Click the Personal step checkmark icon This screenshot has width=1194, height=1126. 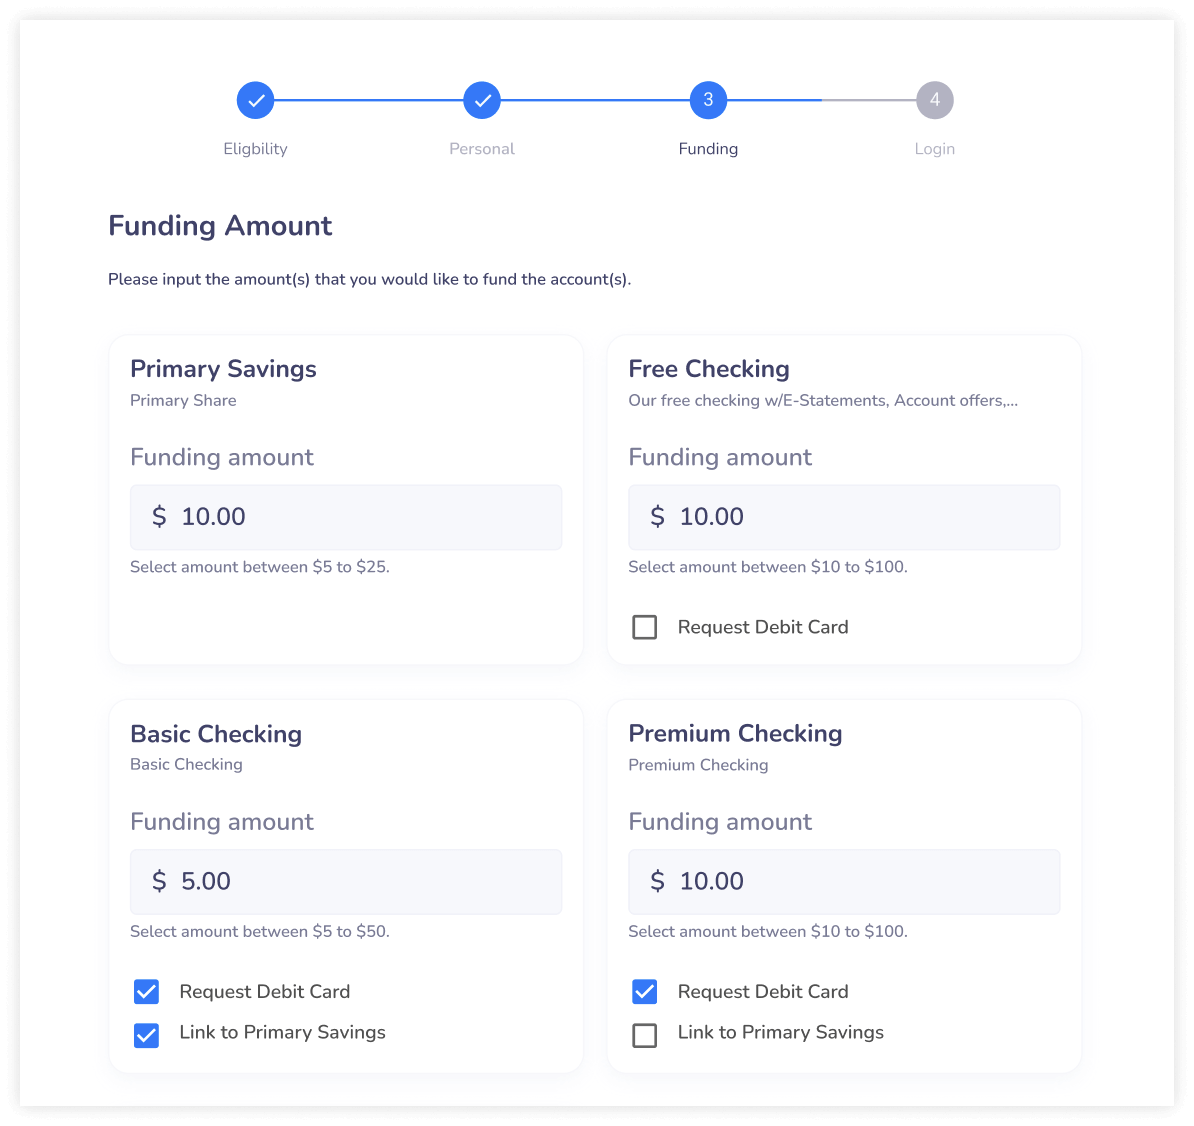482,100
